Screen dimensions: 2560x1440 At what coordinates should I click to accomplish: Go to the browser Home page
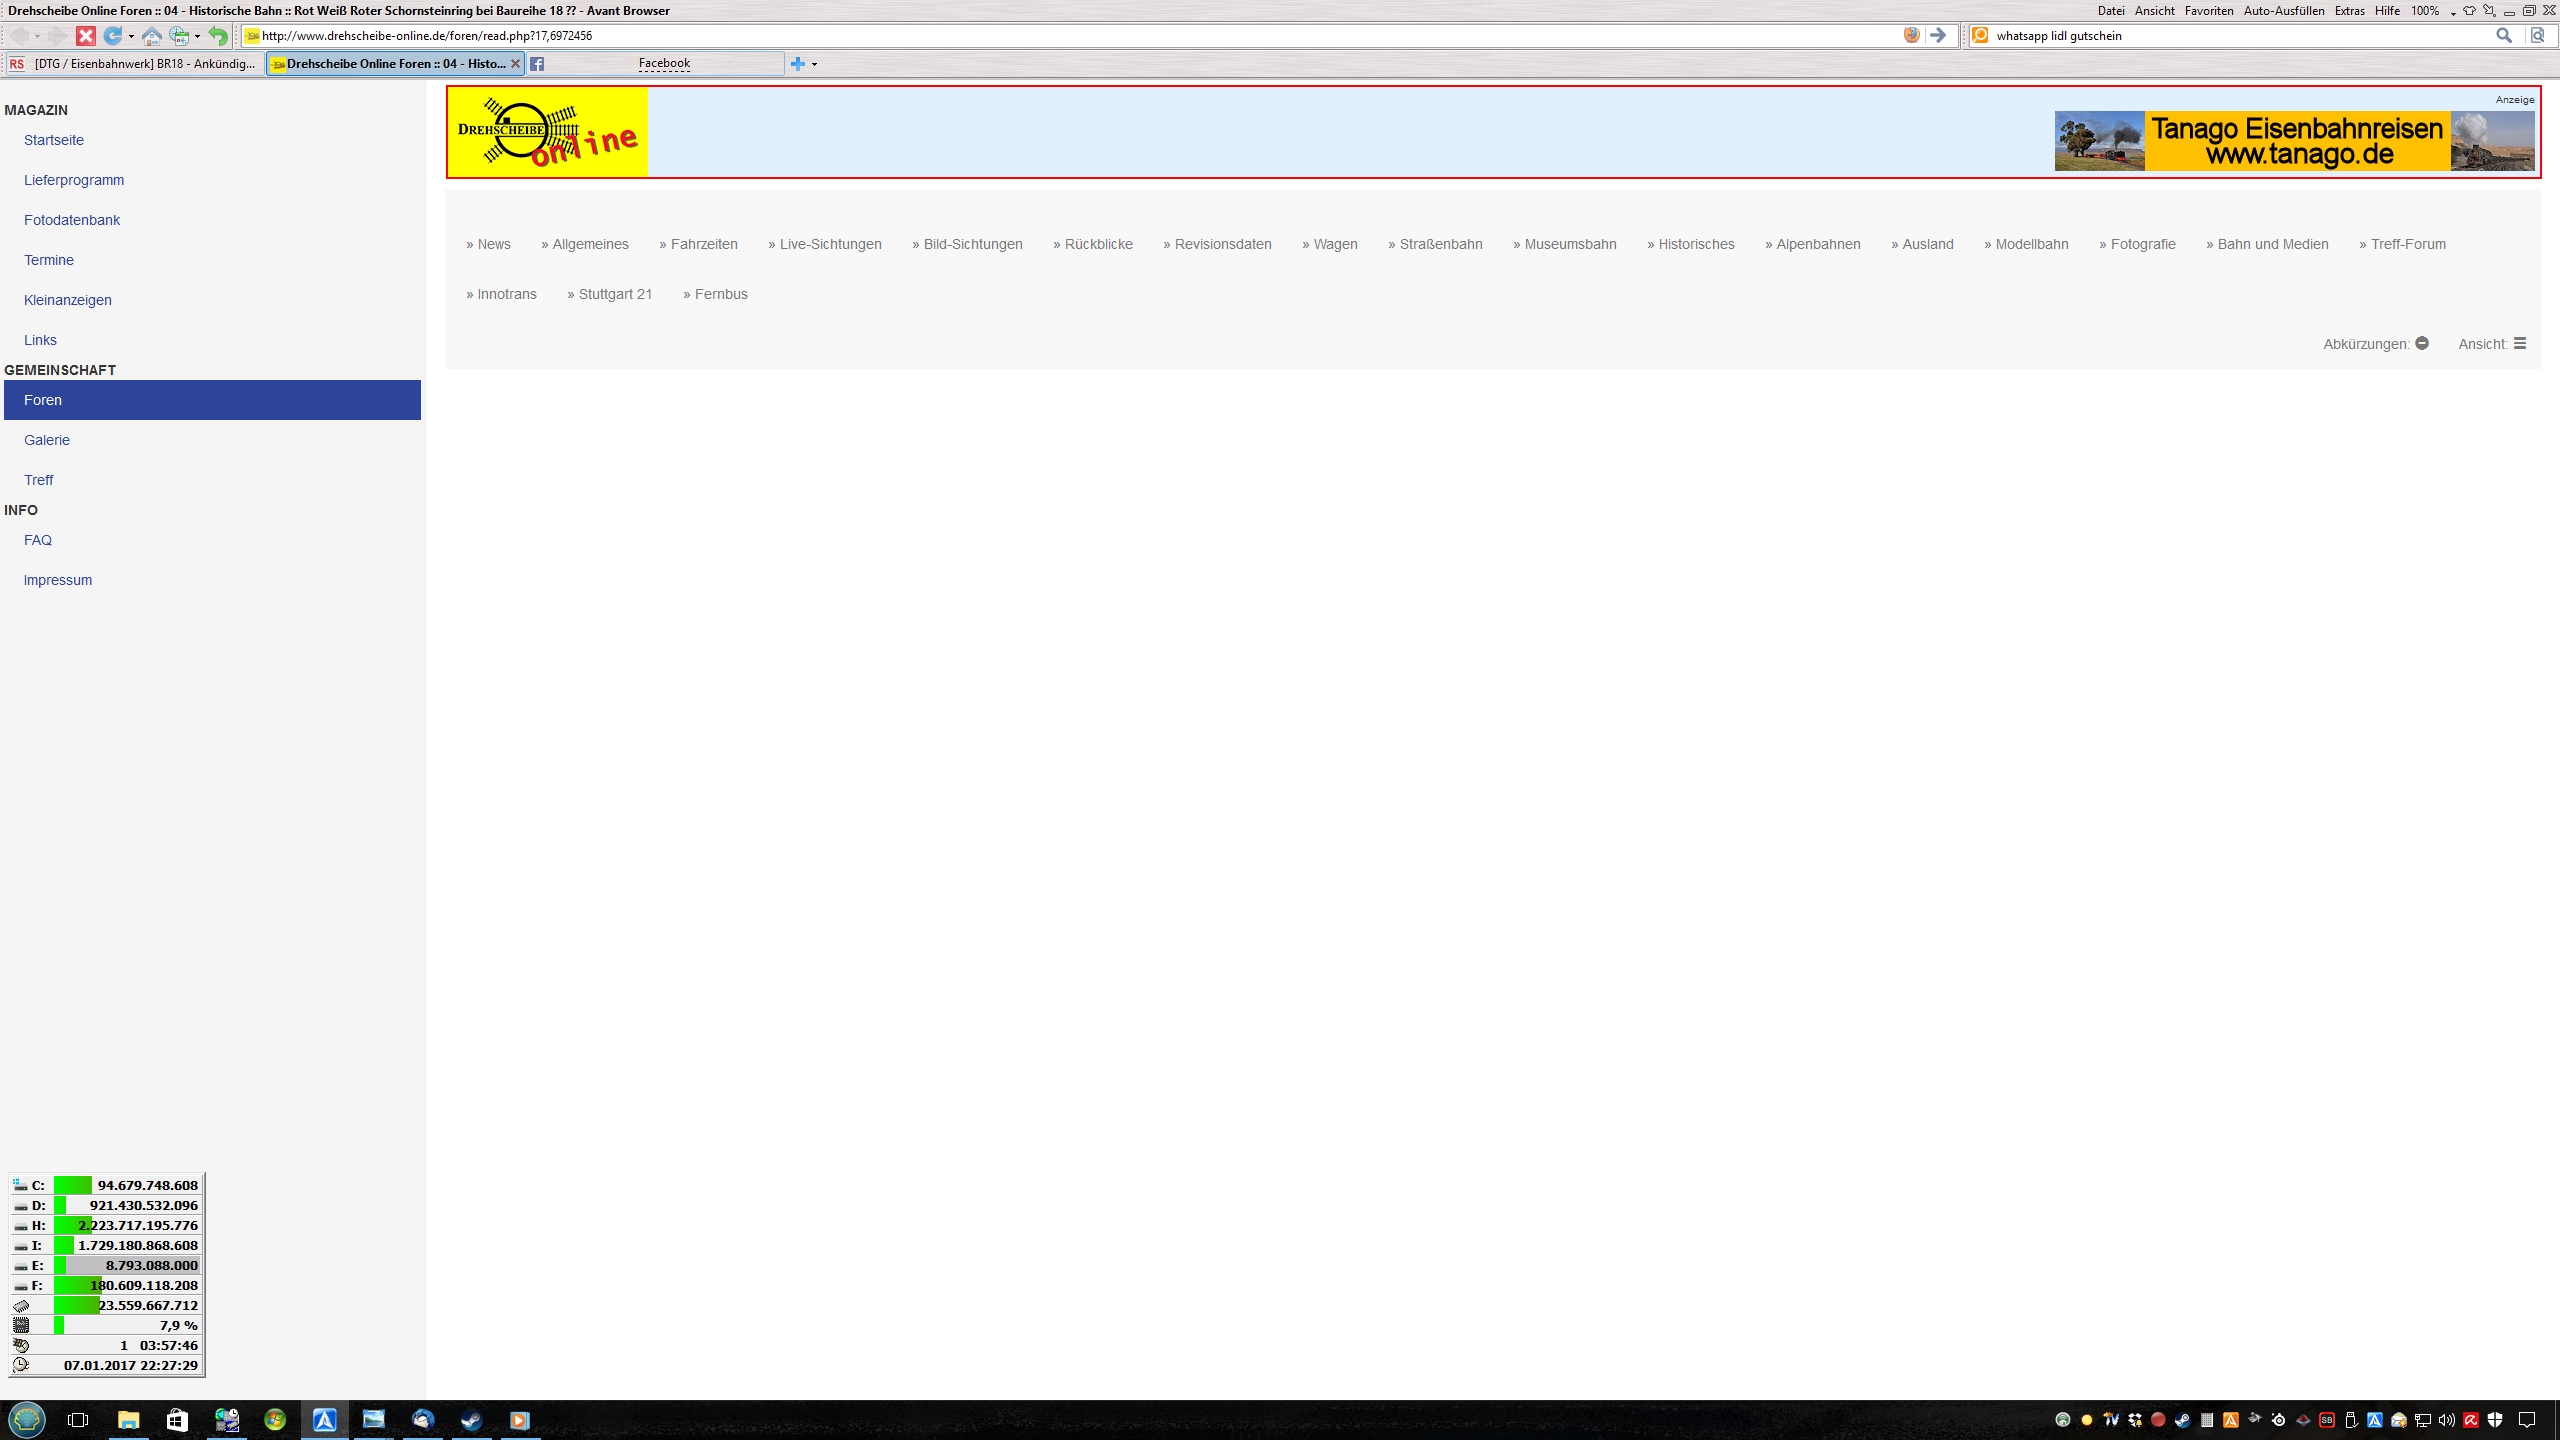(151, 36)
